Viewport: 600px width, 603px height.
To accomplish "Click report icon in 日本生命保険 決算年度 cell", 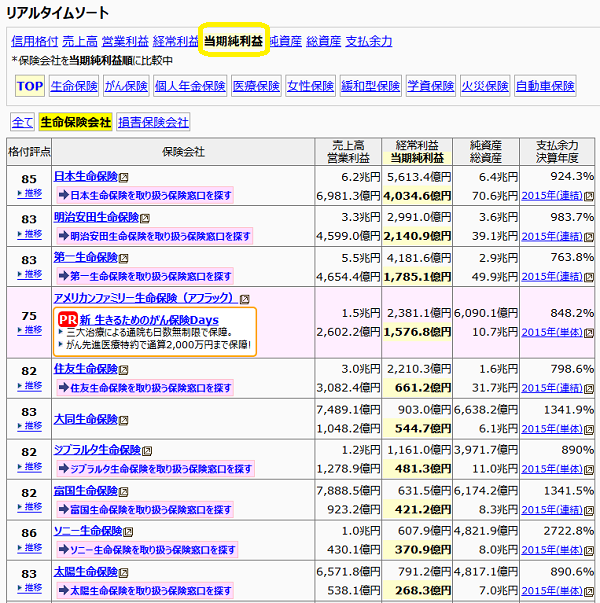I will tap(589, 197).
